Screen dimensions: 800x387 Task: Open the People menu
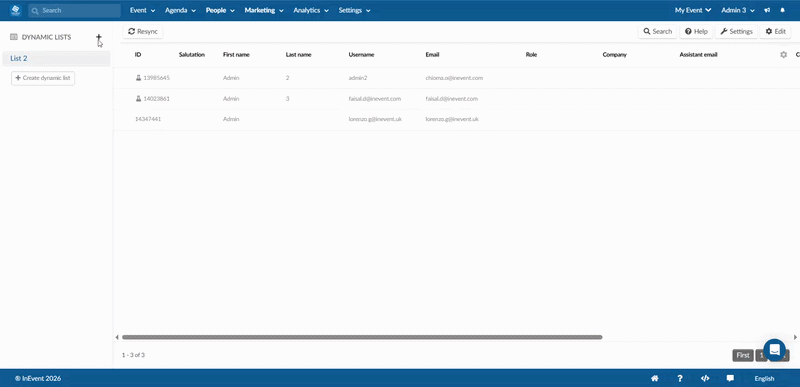pos(220,10)
